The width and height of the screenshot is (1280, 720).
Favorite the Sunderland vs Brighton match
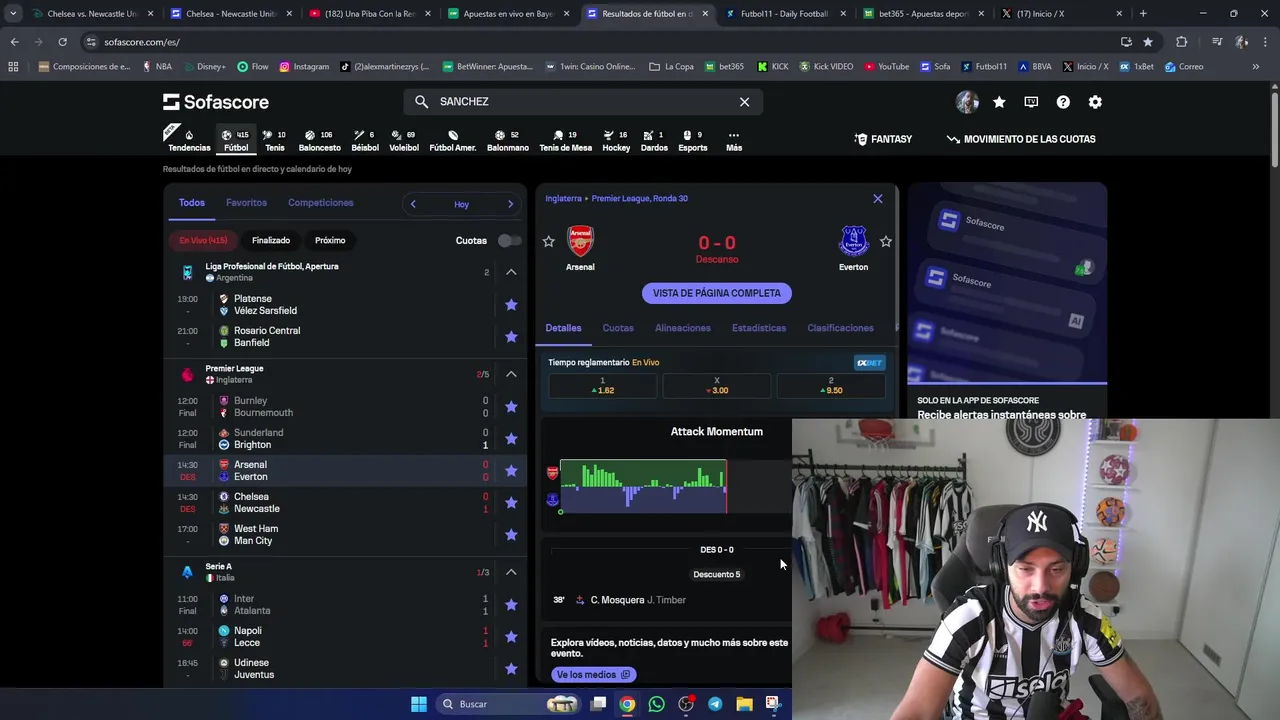pyautogui.click(x=511, y=439)
